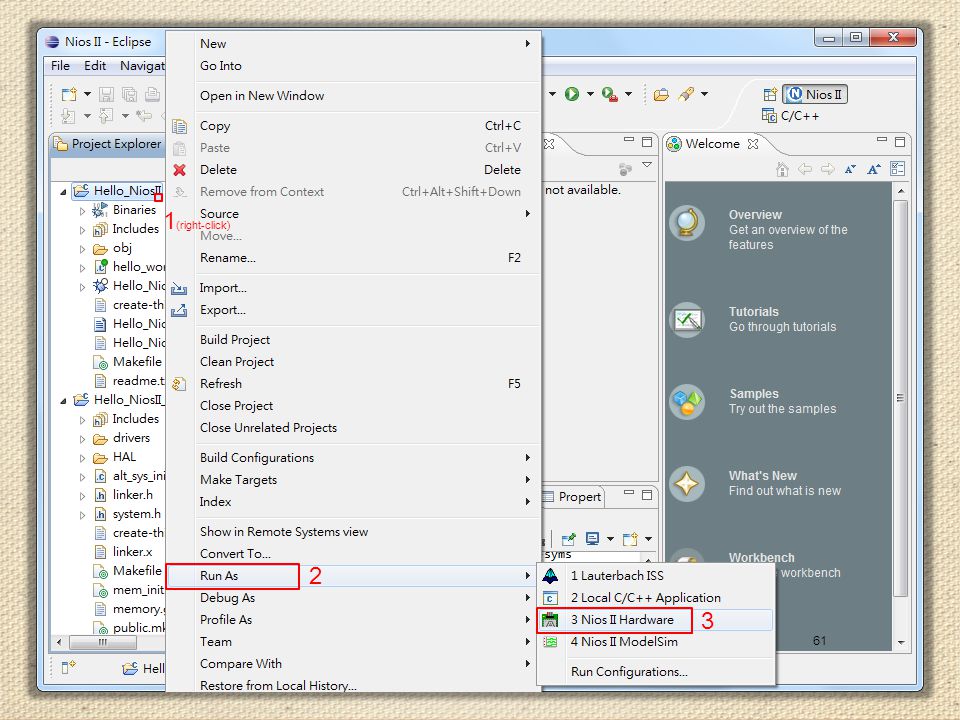
Task: Switch to the C/C++ perspective
Action: click(790, 116)
